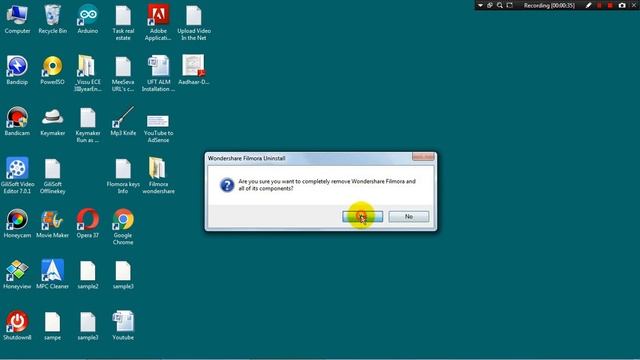Pause recording with the red pause button
This screenshot has height=360, width=640.
[x=599, y=5]
